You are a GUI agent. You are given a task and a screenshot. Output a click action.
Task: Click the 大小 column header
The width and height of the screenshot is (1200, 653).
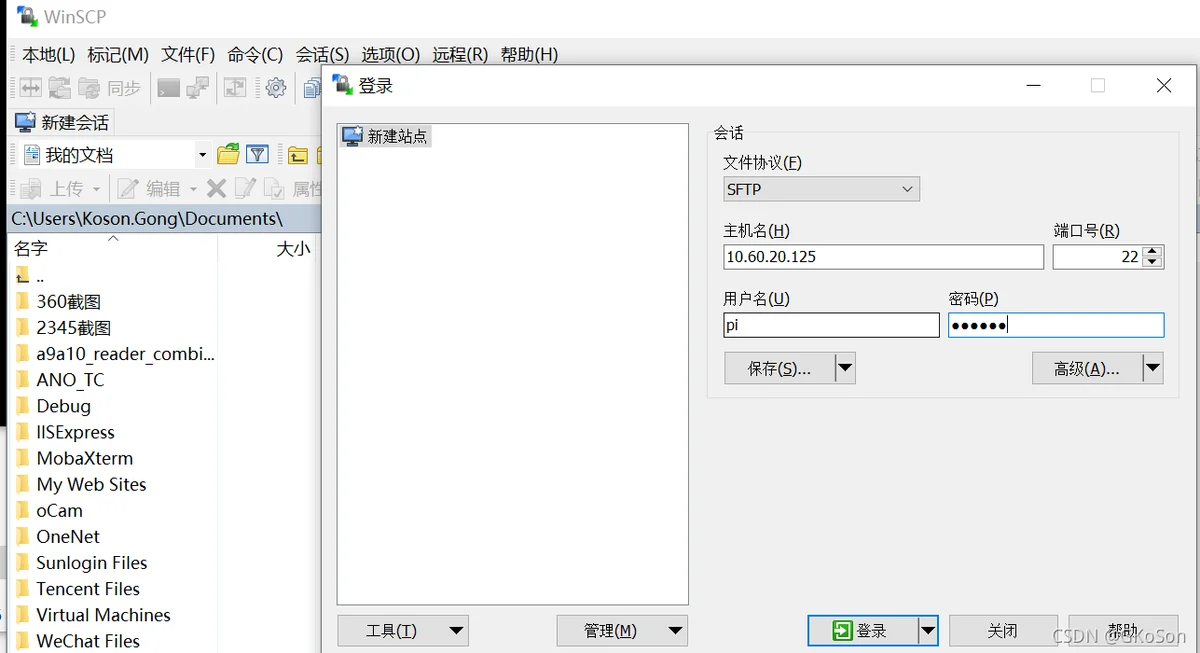(270, 248)
